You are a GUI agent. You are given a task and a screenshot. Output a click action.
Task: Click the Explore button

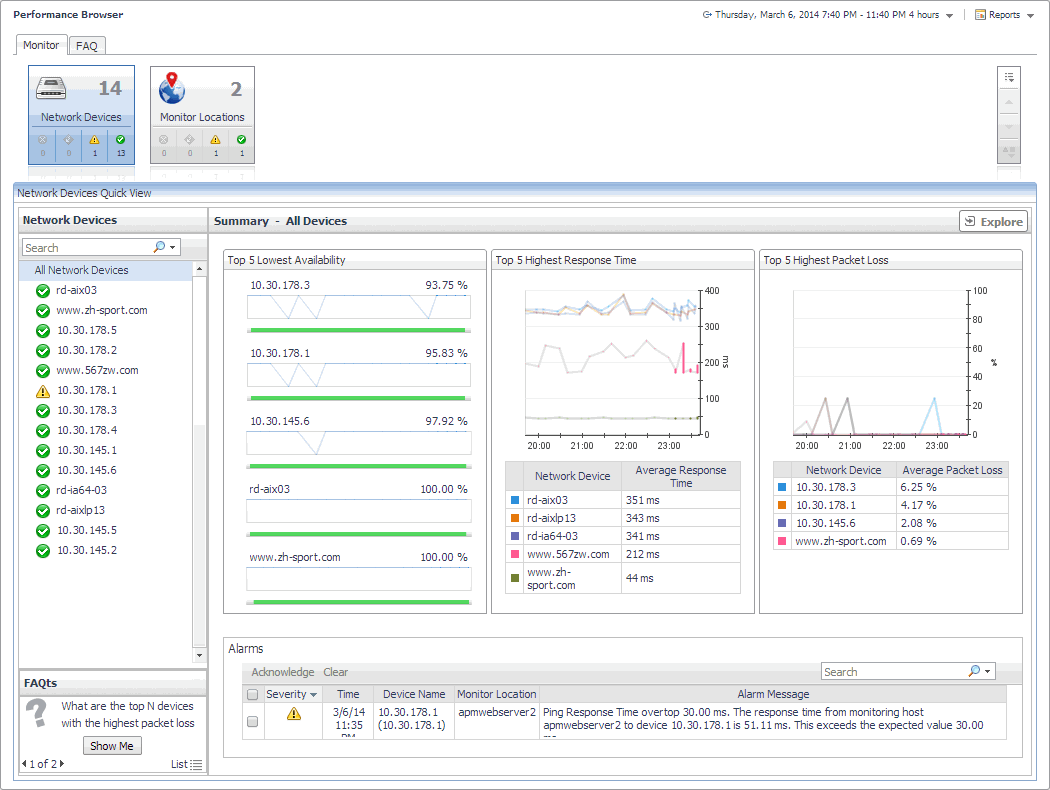[992, 222]
